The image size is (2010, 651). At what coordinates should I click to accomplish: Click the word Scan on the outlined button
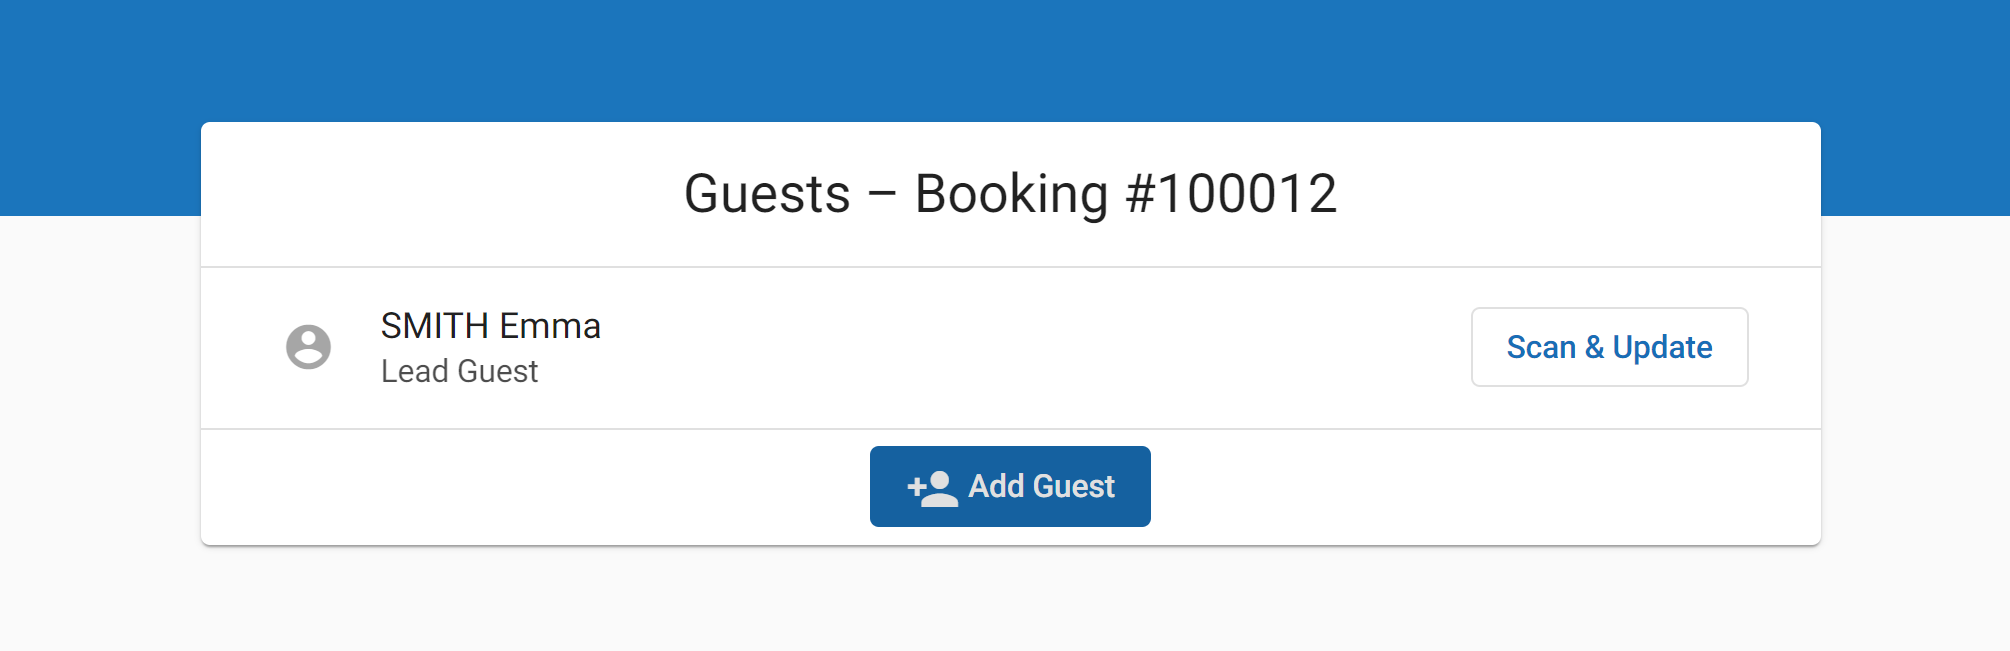pos(1541,348)
